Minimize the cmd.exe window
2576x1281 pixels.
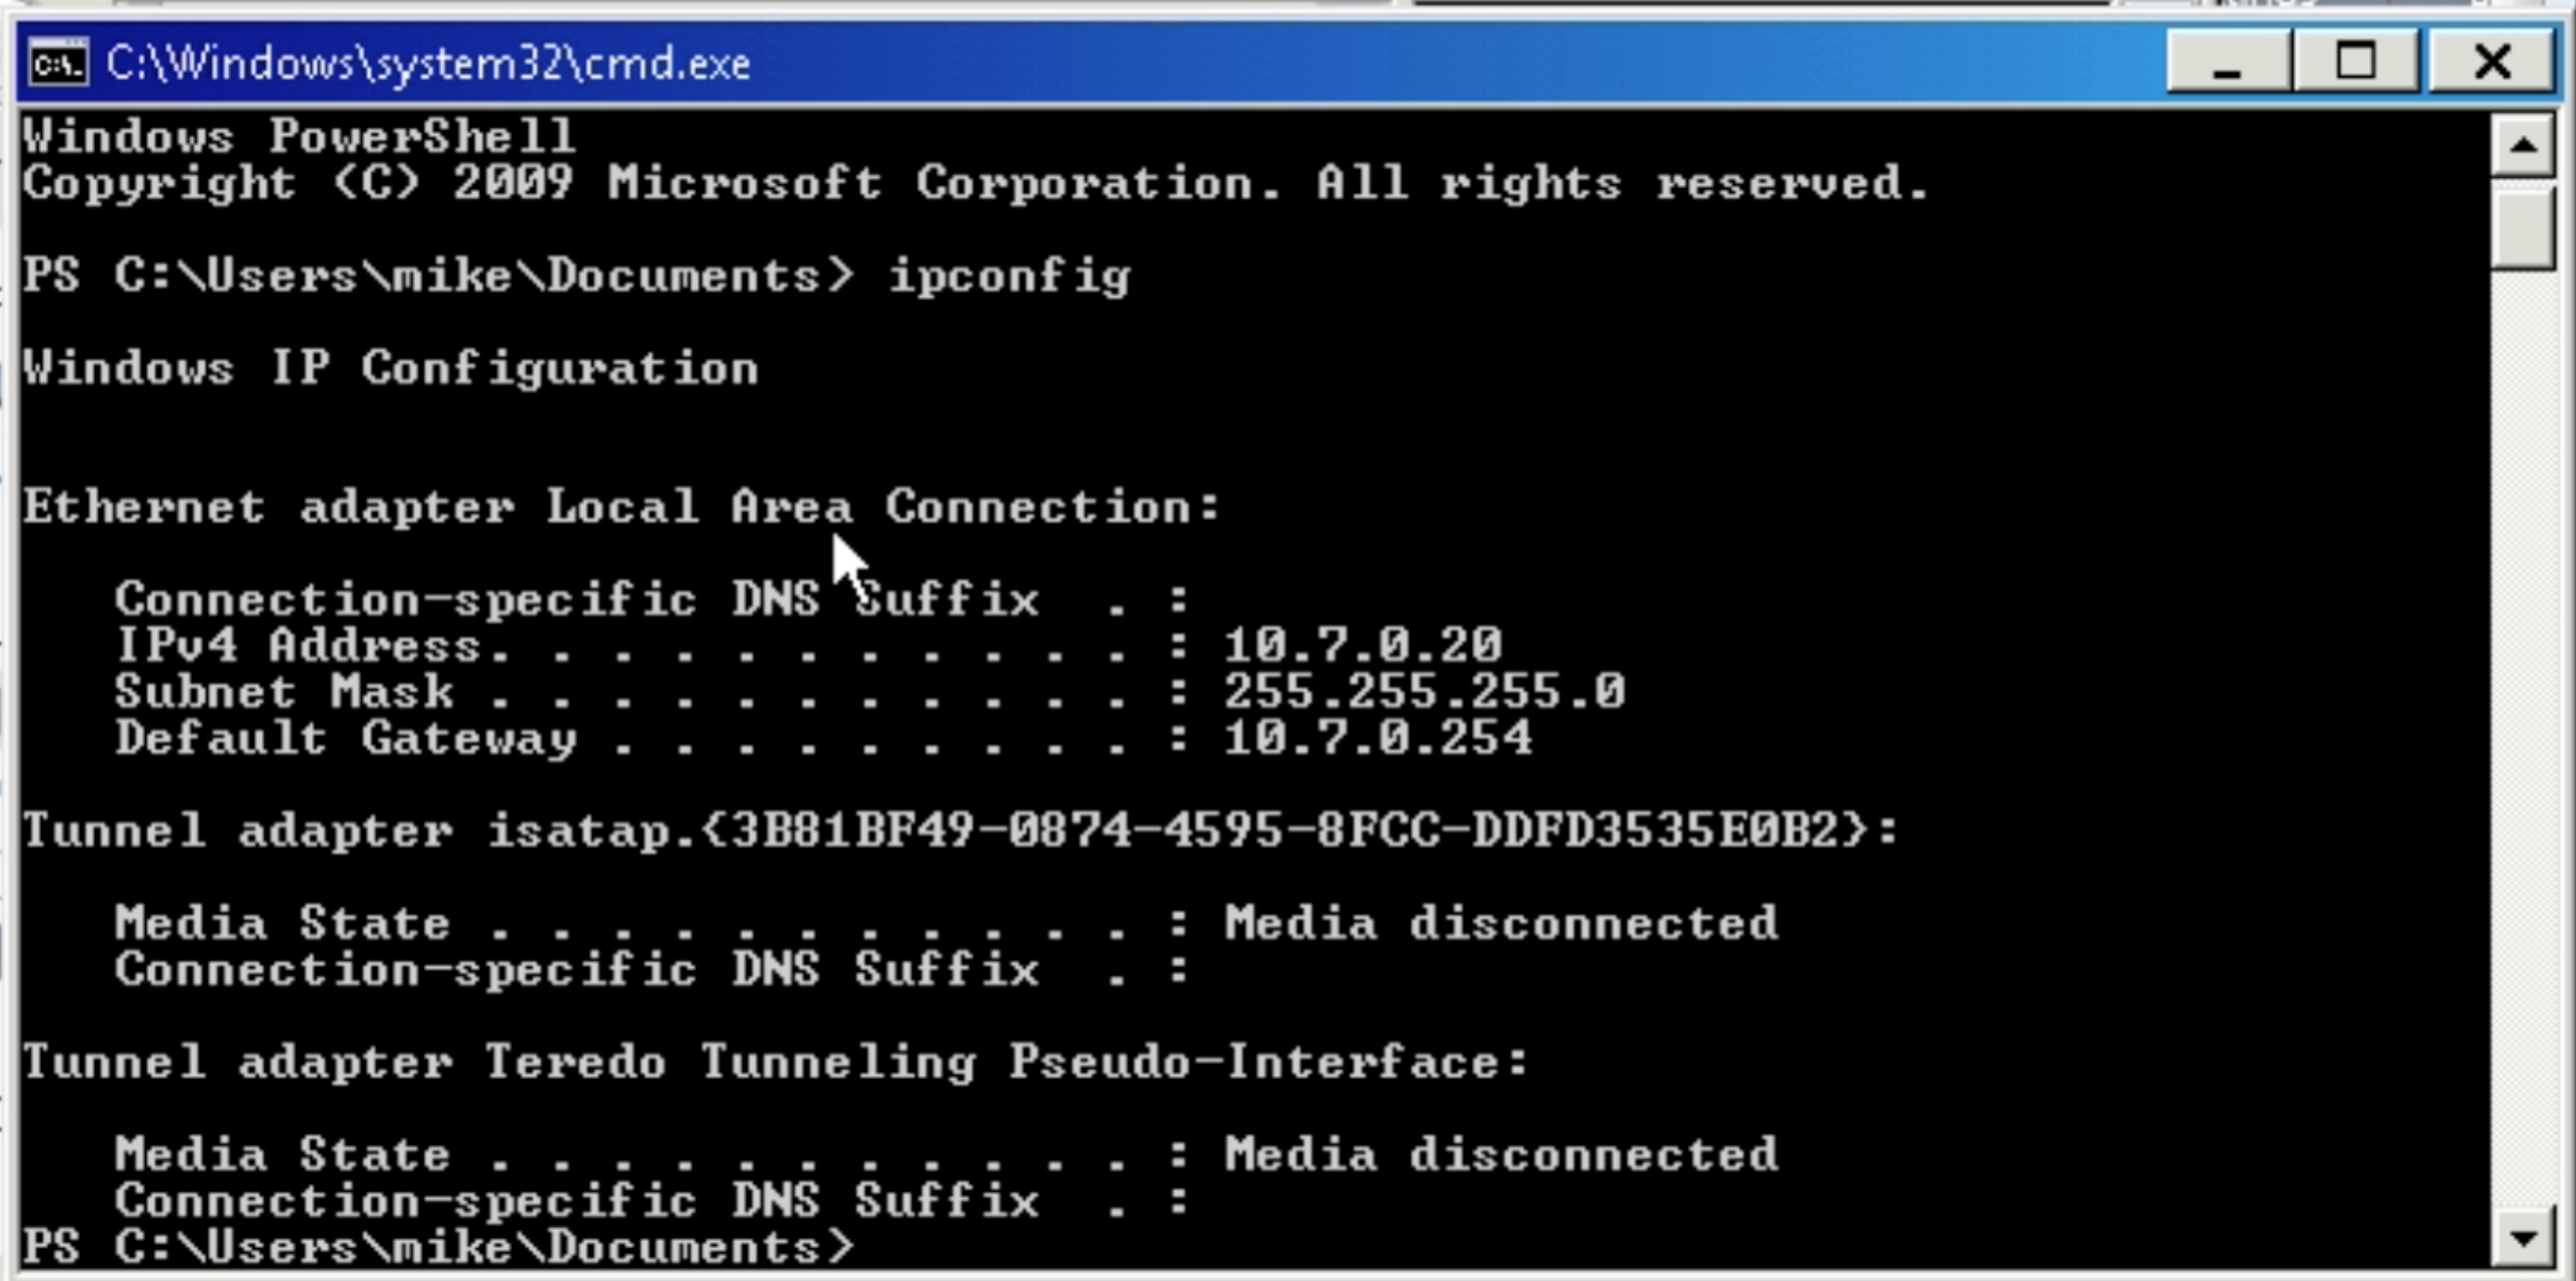coord(2228,62)
